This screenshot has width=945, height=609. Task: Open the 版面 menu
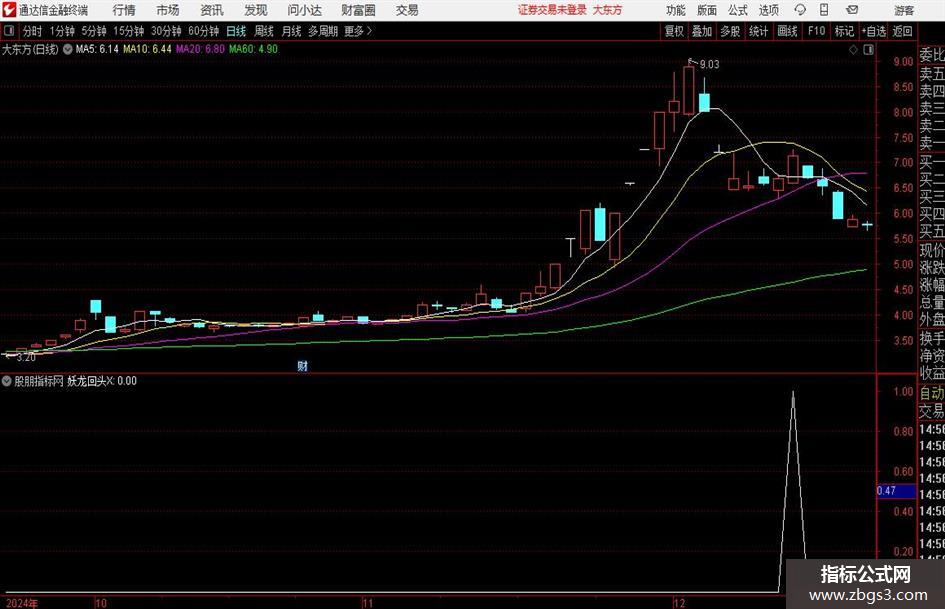[707, 10]
